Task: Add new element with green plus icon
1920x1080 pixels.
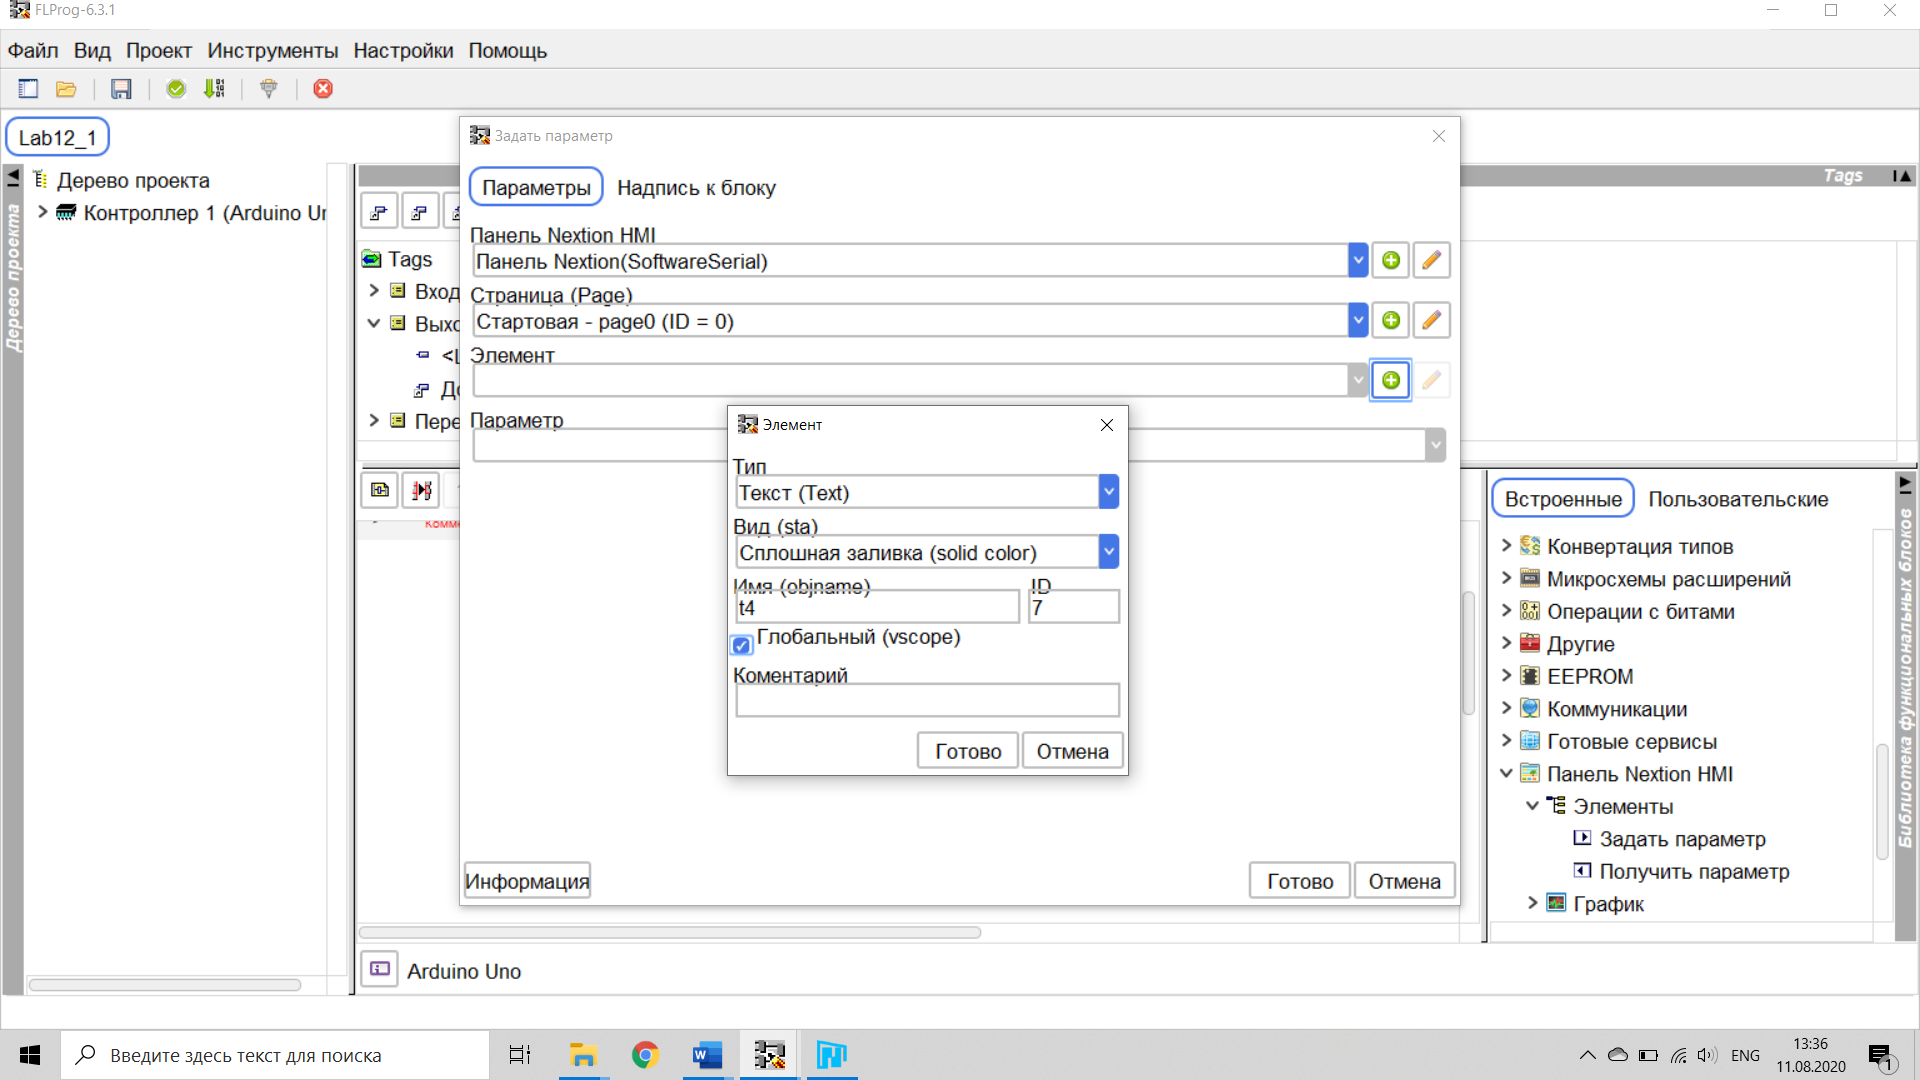Action: click(x=1390, y=380)
